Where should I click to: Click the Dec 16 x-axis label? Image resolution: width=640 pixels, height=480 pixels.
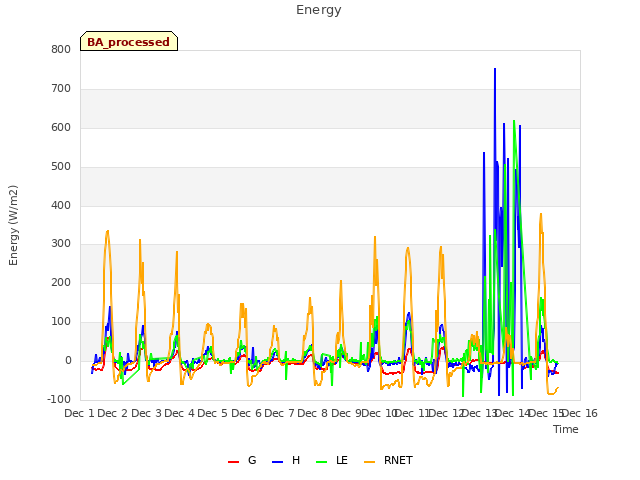(x=579, y=413)
